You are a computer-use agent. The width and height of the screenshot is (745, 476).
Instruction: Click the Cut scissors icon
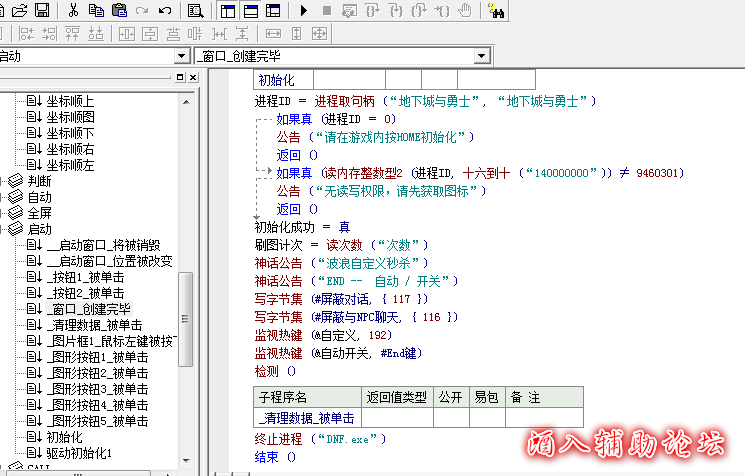click(73, 10)
